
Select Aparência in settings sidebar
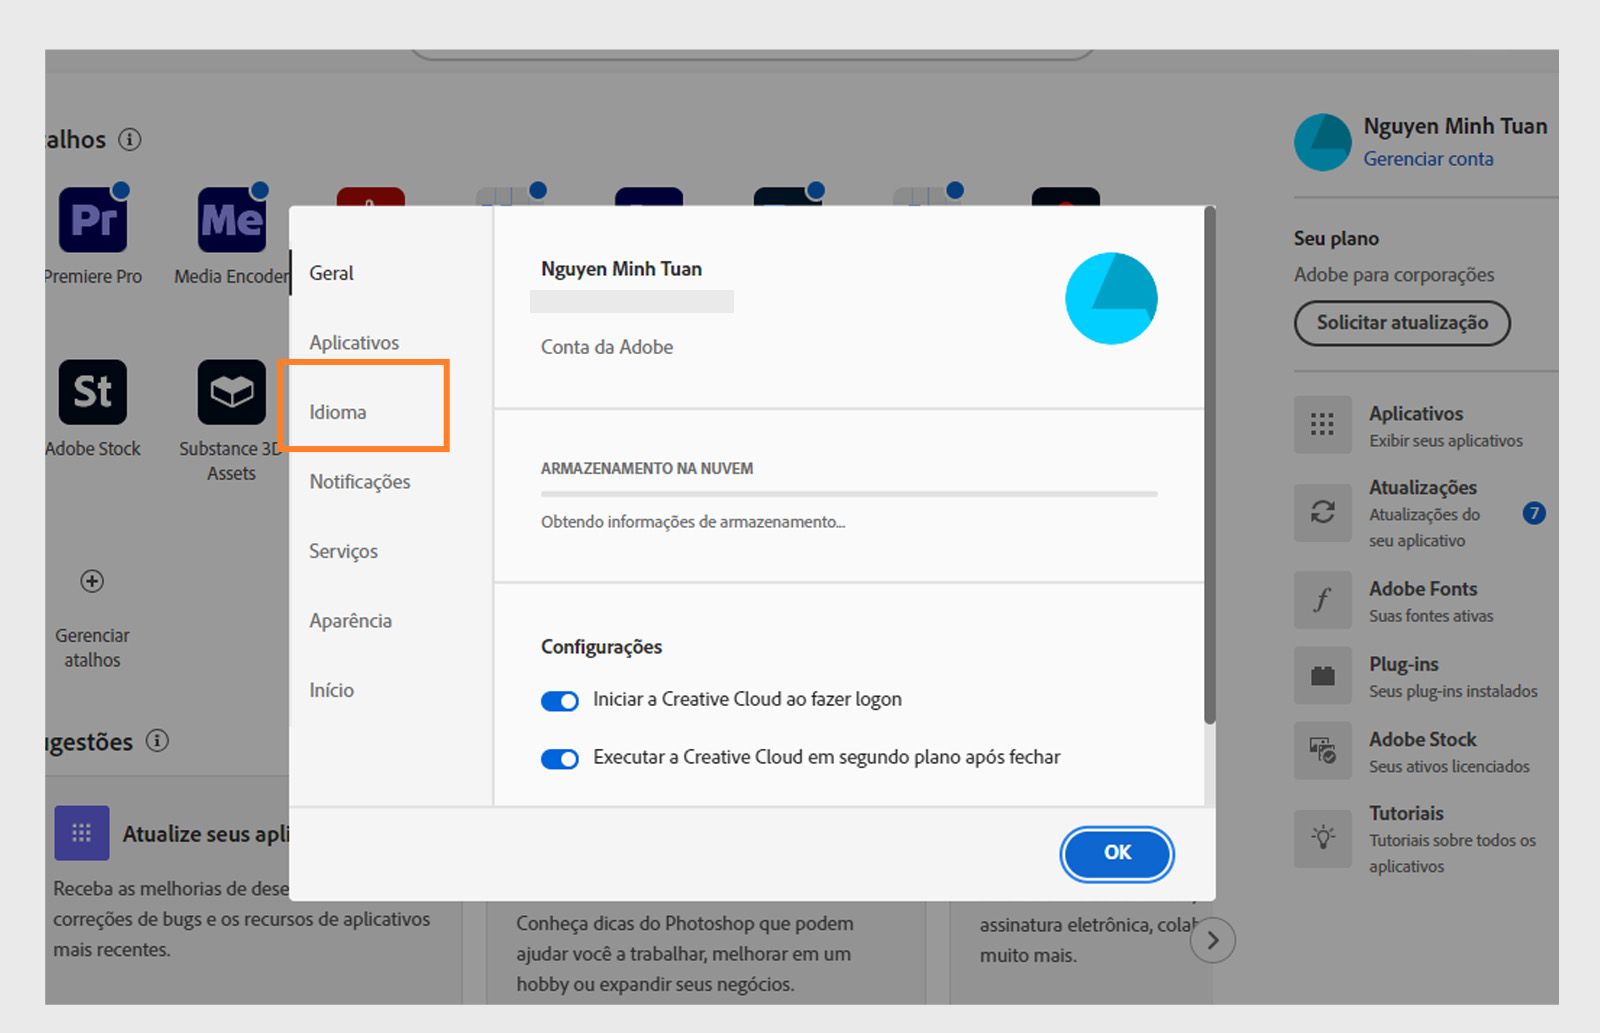point(350,620)
